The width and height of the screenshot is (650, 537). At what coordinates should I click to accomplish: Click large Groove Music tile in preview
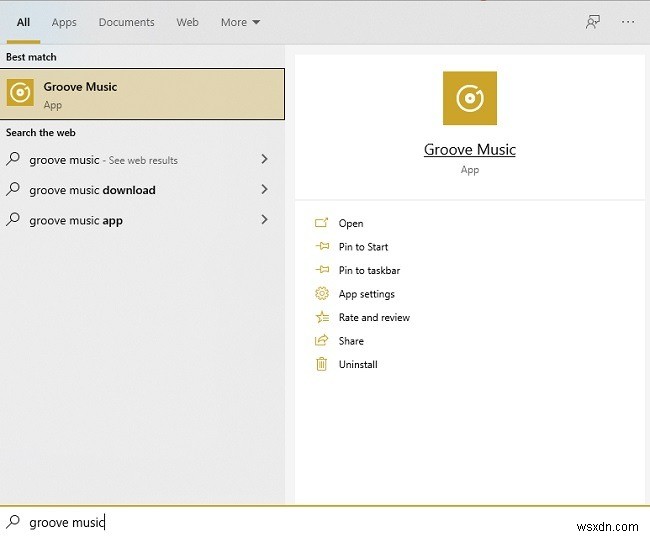(470, 98)
